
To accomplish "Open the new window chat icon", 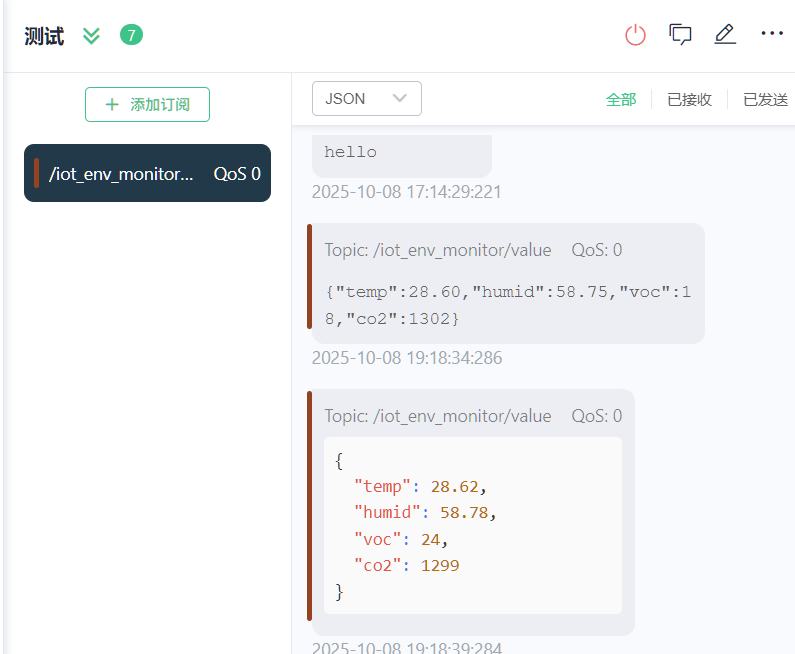I will pyautogui.click(x=680, y=35).
